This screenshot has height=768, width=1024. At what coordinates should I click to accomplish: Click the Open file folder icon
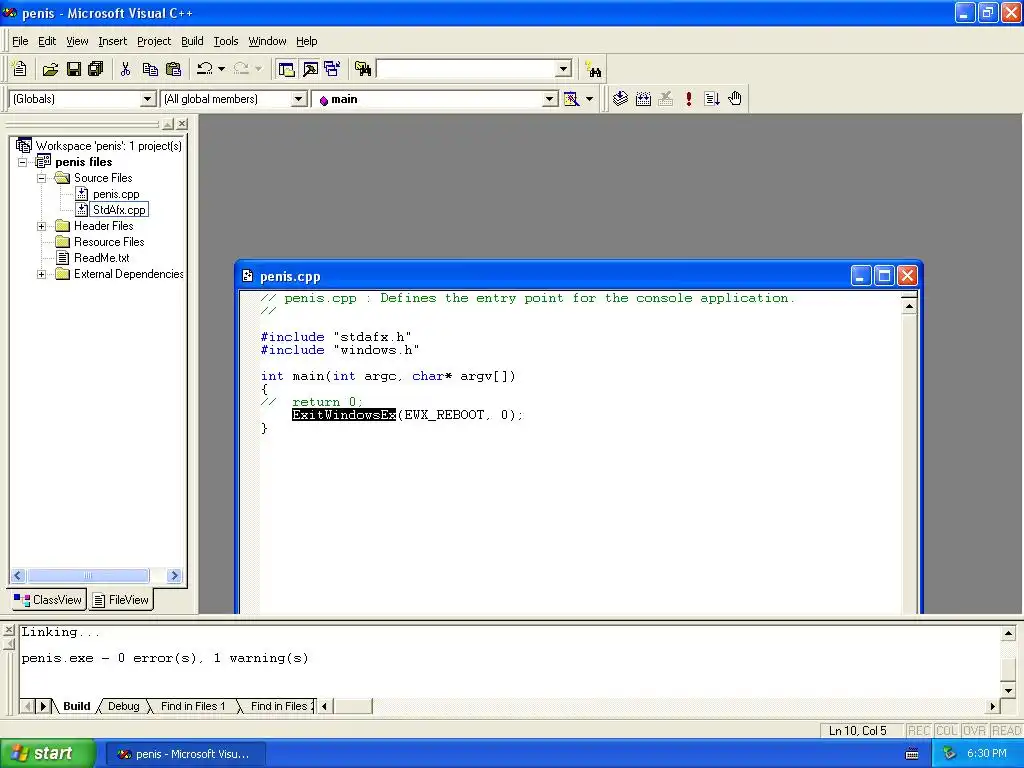pyautogui.click(x=50, y=69)
